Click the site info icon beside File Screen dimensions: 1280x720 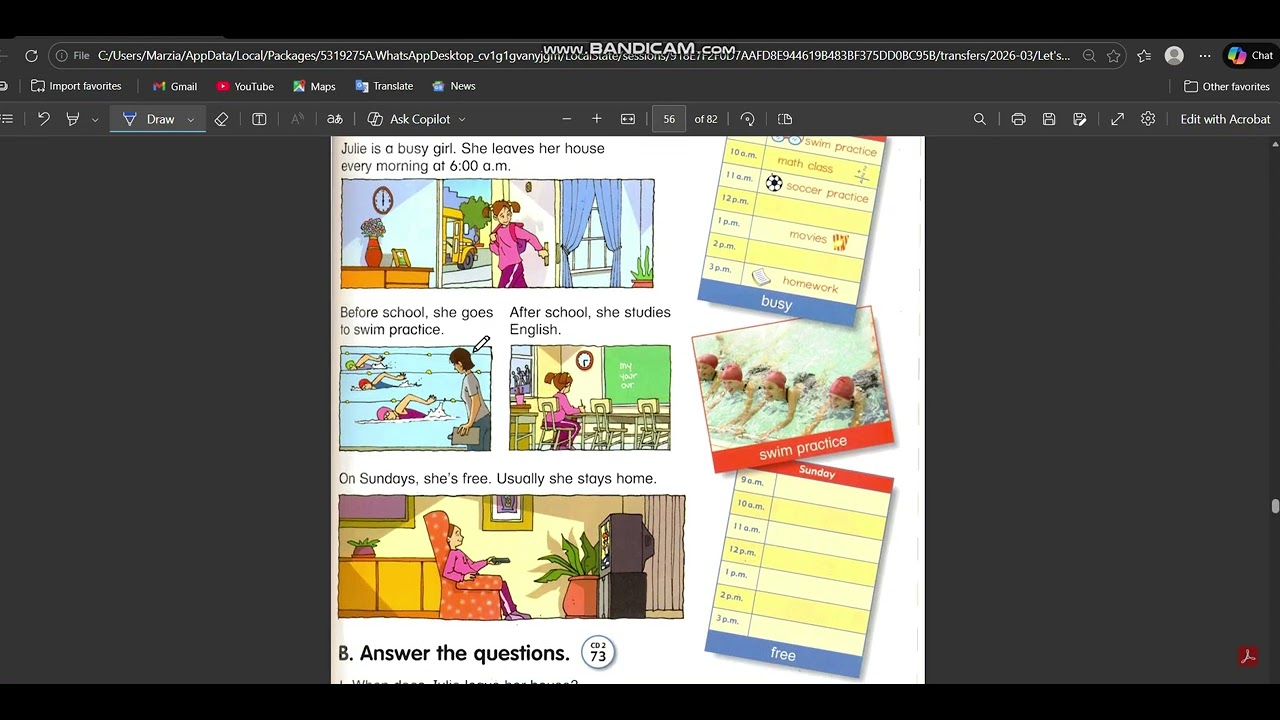pos(62,56)
